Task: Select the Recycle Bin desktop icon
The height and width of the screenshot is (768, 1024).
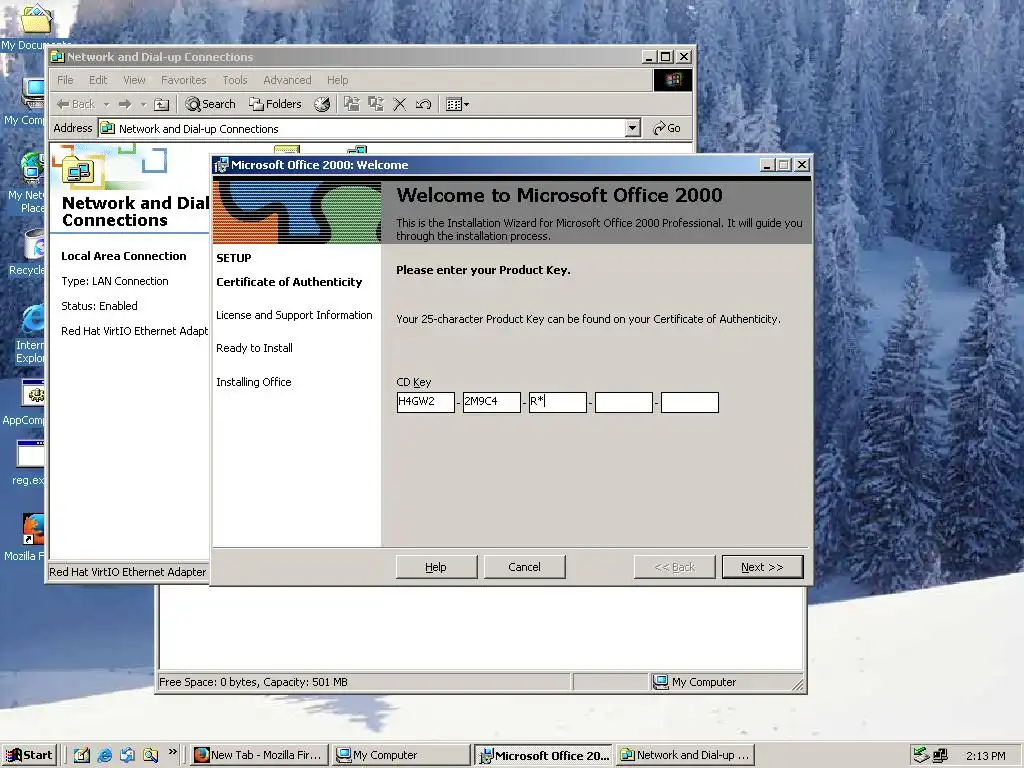Action: 26,252
